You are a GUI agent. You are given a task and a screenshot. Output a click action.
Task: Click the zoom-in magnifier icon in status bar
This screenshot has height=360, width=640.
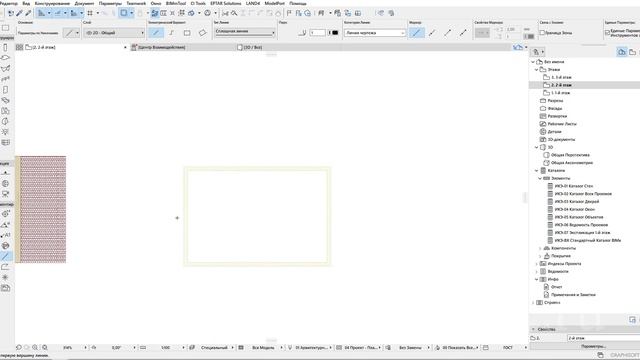coord(35,347)
